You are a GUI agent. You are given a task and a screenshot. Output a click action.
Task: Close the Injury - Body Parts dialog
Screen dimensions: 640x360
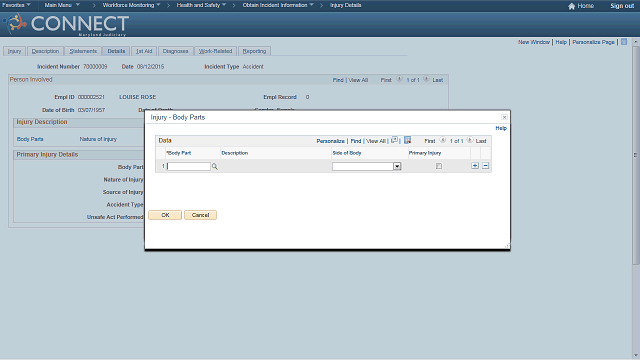[x=504, y=117]
